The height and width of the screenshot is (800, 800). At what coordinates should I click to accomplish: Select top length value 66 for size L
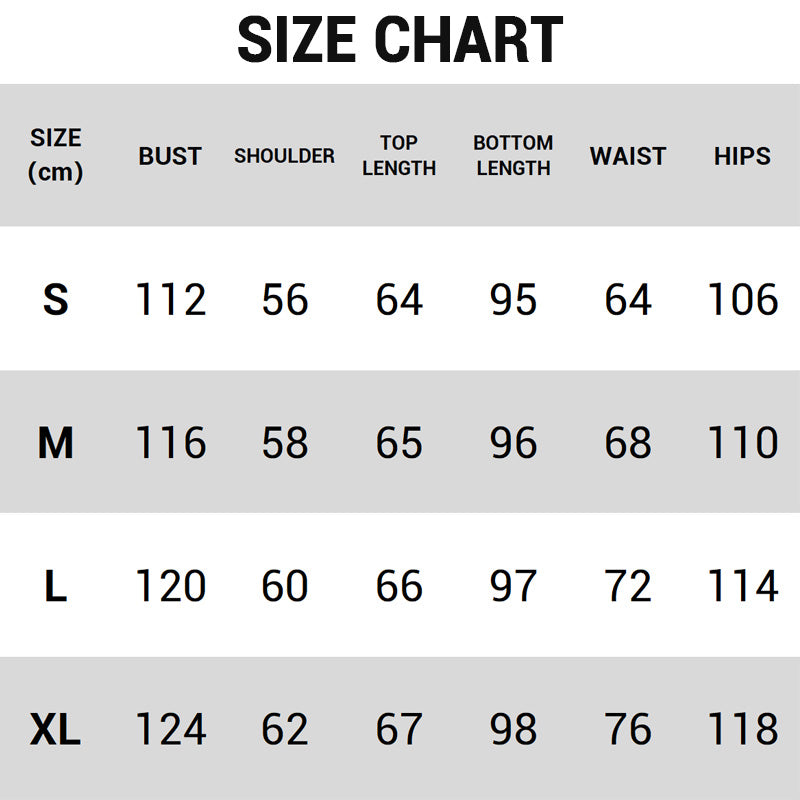399,586
